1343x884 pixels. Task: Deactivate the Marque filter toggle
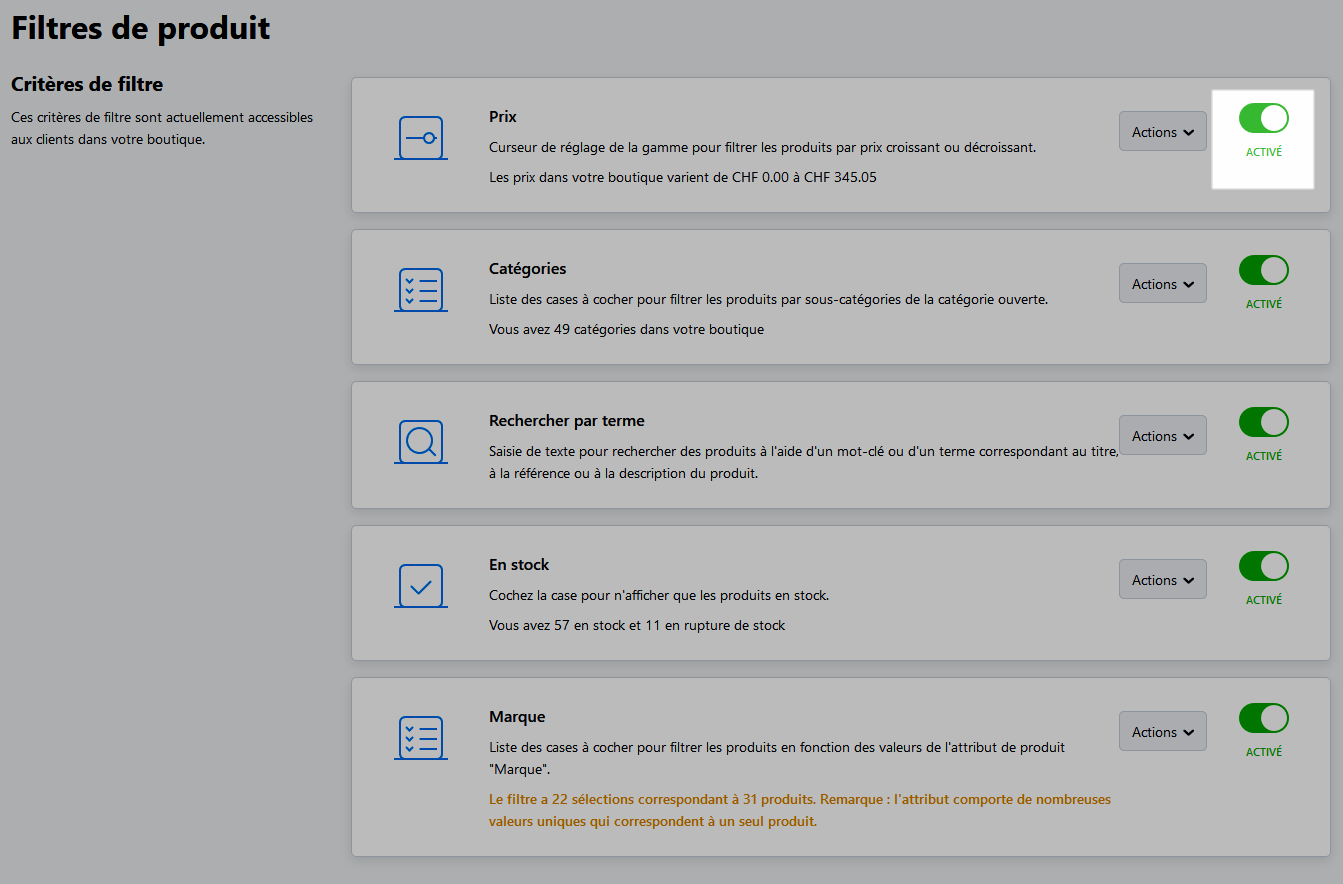[x=1263, y=718]
